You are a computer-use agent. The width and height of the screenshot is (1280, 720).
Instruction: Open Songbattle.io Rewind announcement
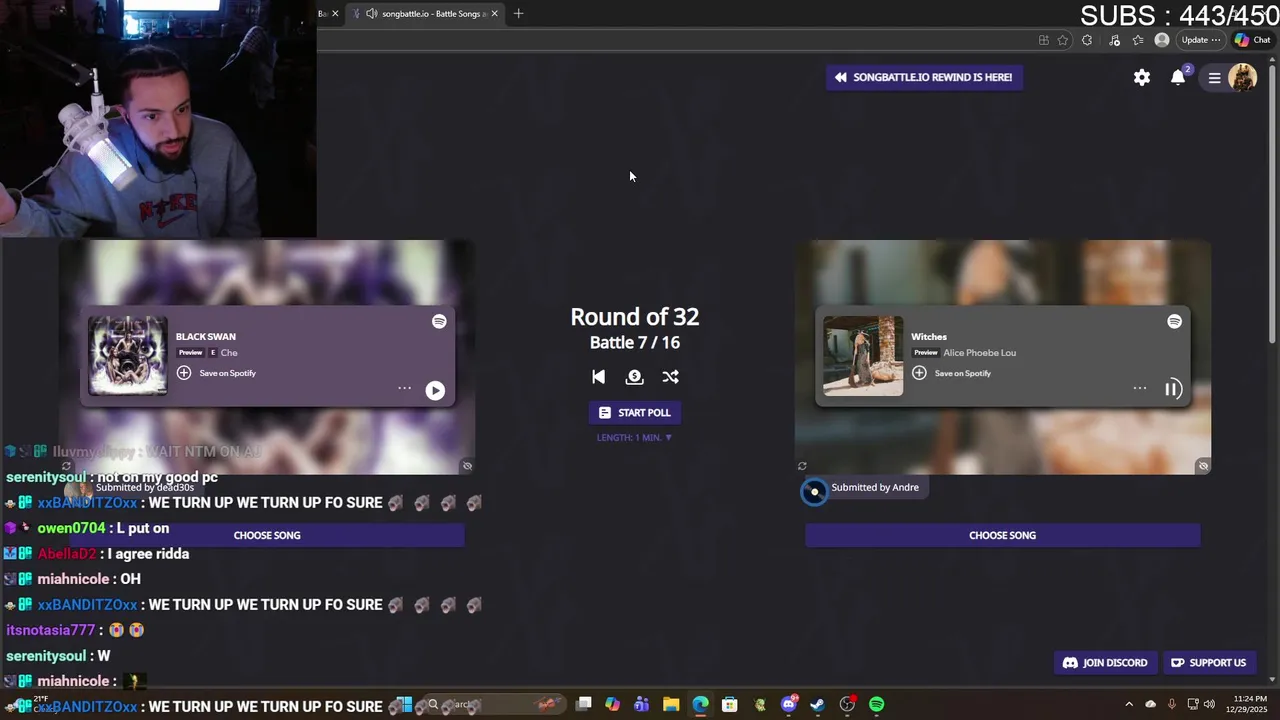pos(924,77)
